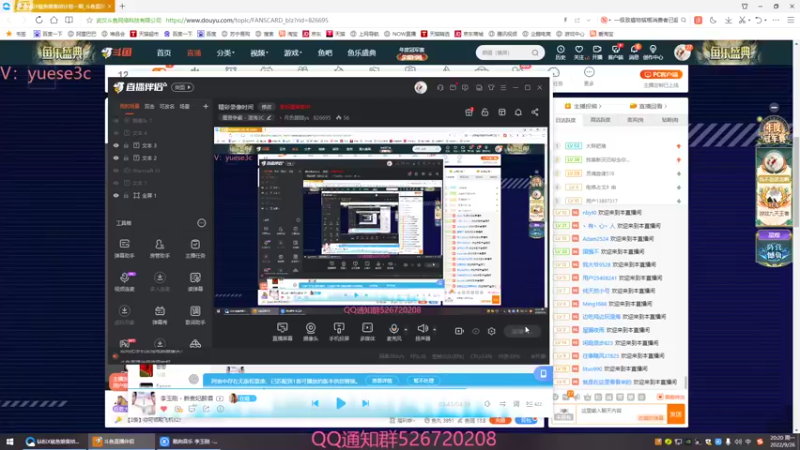Click 鱼乐盛典 in Douyu navigation
The height and width of the screenshot is (450, 800).
(x=361, y=53)
